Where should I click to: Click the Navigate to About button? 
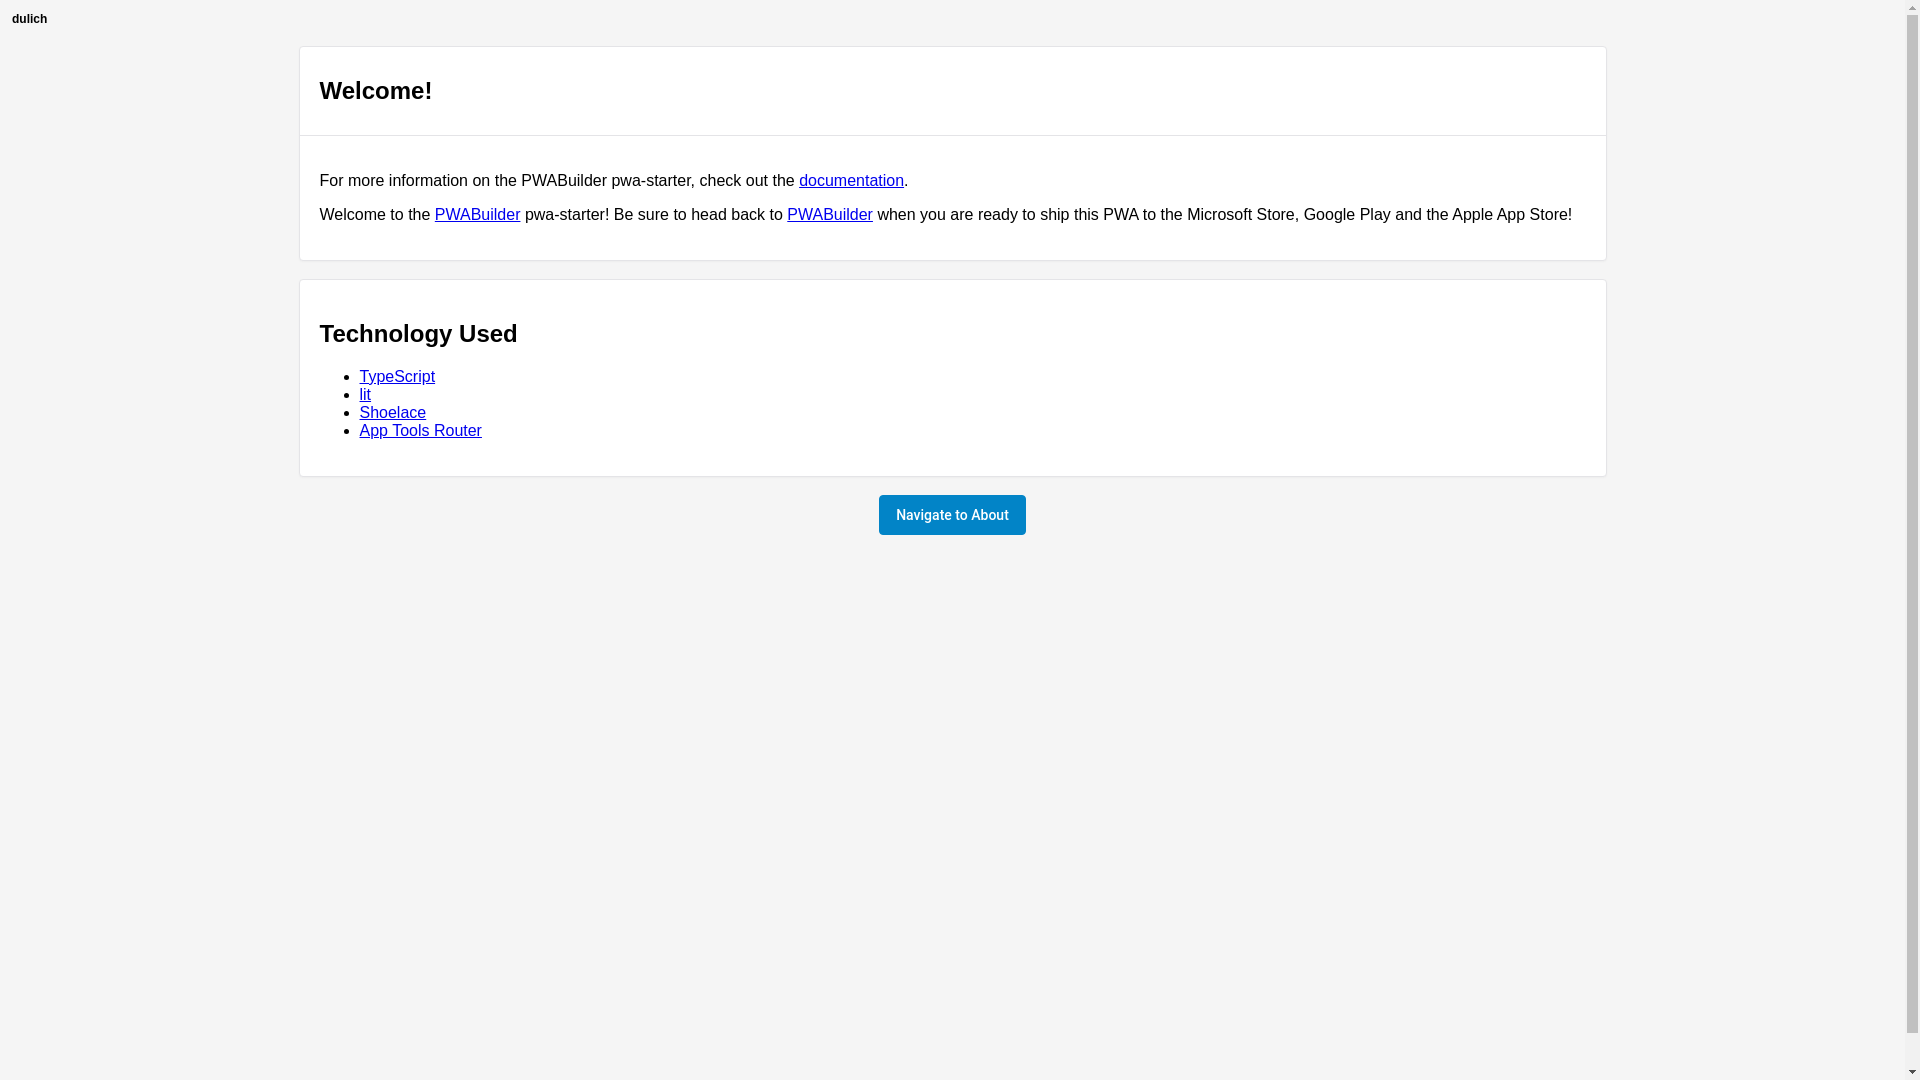[952, 515]
